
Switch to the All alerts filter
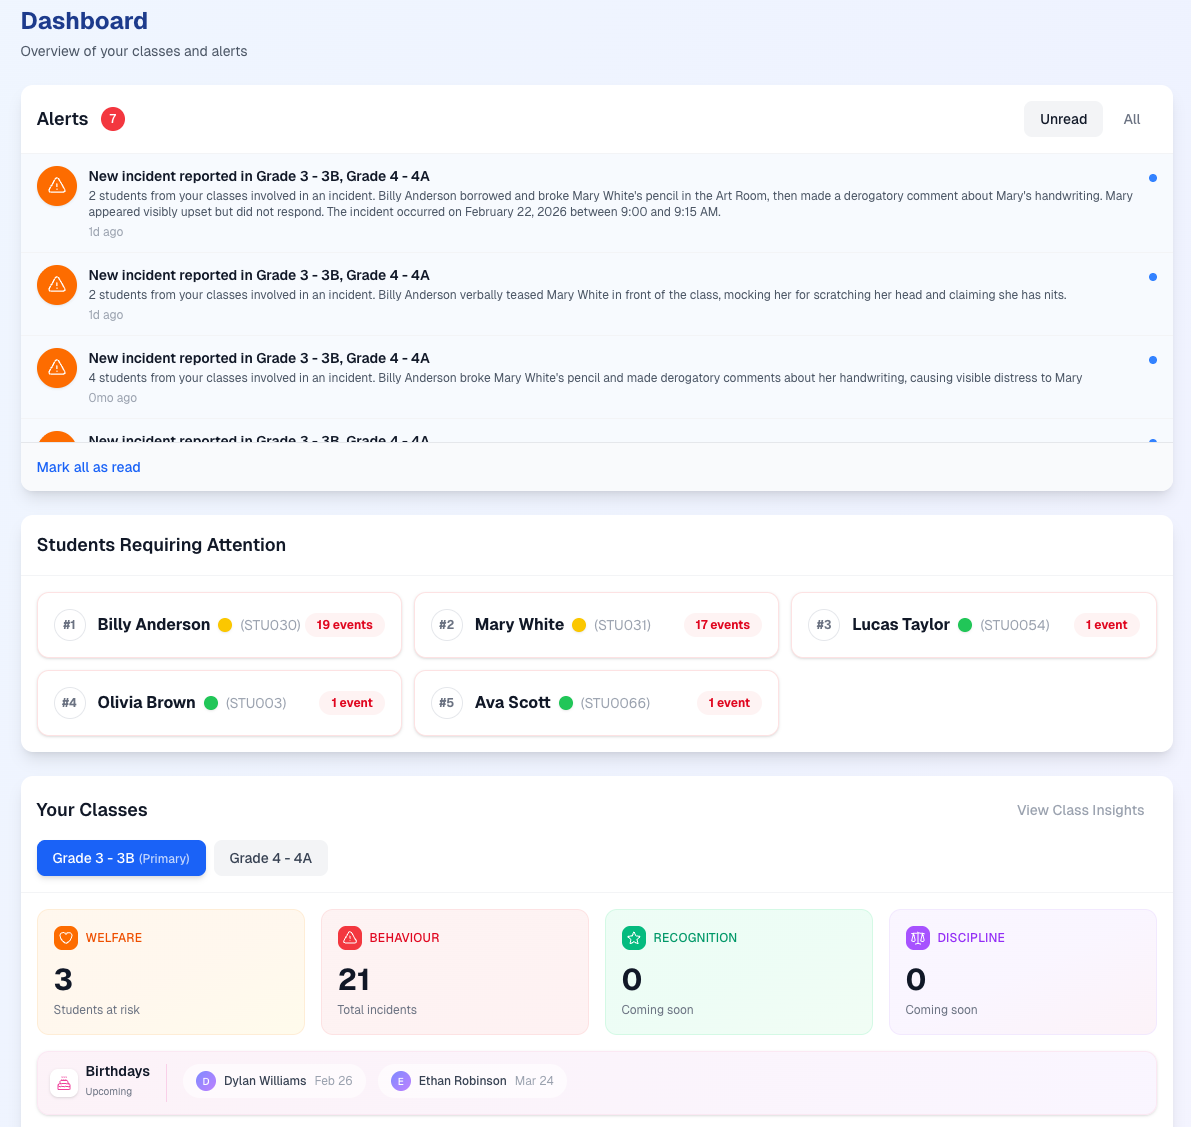[1131, 119]
